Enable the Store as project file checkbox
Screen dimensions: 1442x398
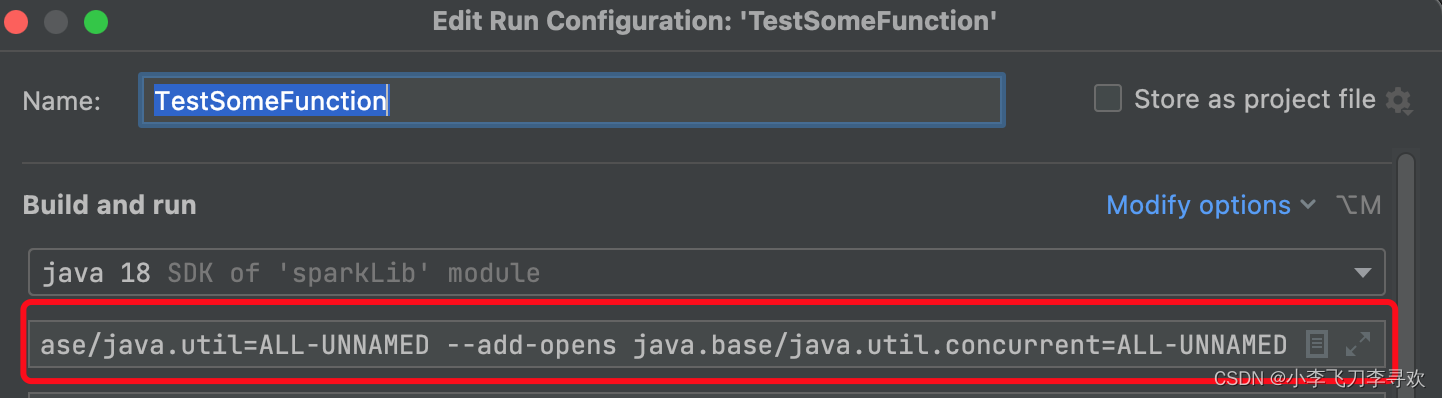click(1107, 99)
